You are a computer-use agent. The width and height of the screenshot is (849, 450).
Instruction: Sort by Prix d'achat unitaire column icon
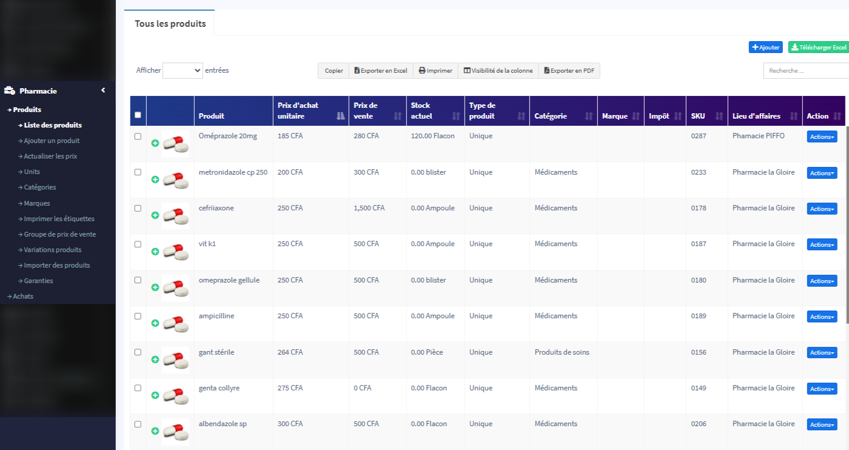(x=340, y=116)
